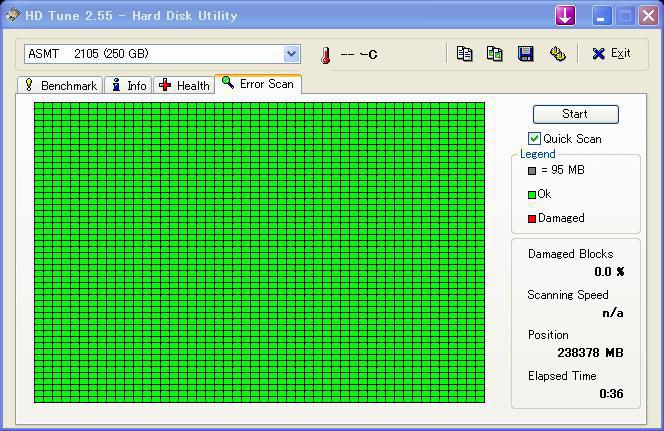Click the 'Elapsed Time' label

pyautogui.click(x=562, y=376)
